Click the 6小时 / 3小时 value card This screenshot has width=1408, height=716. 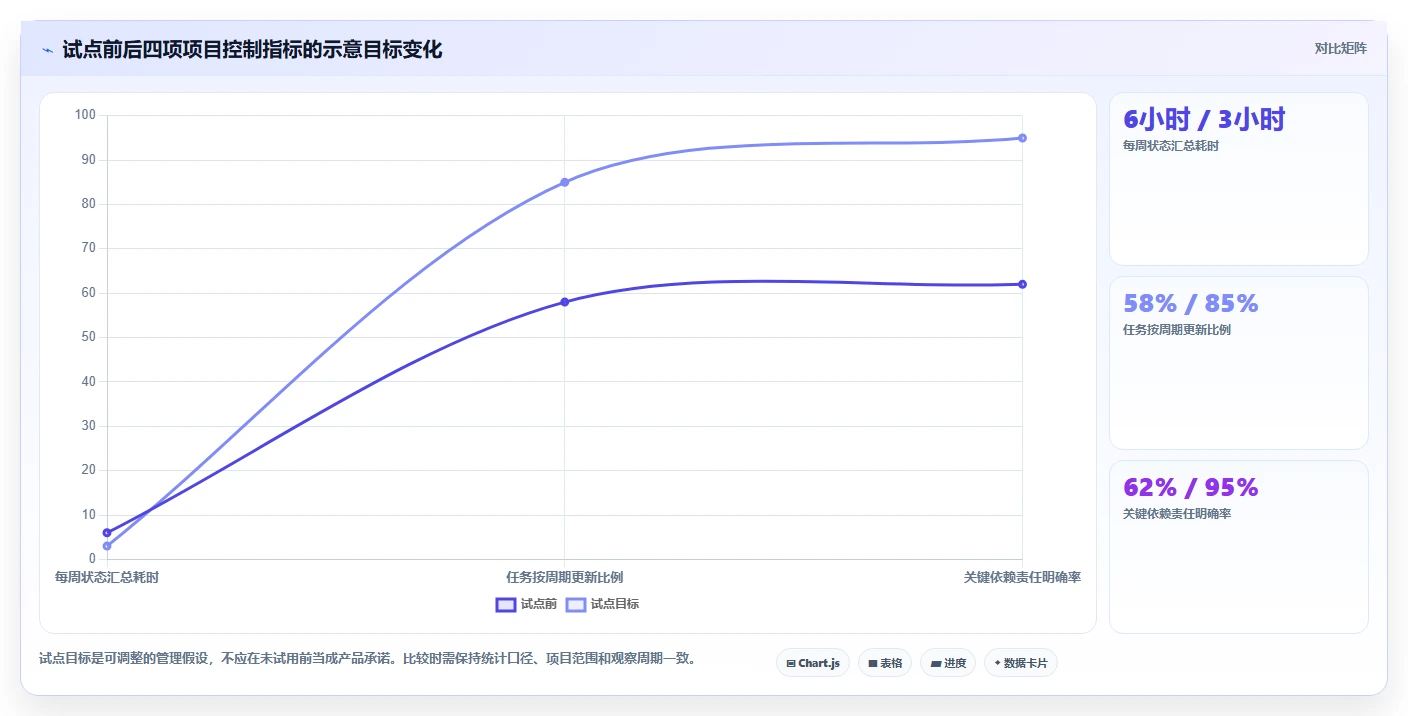(1239, 179)
